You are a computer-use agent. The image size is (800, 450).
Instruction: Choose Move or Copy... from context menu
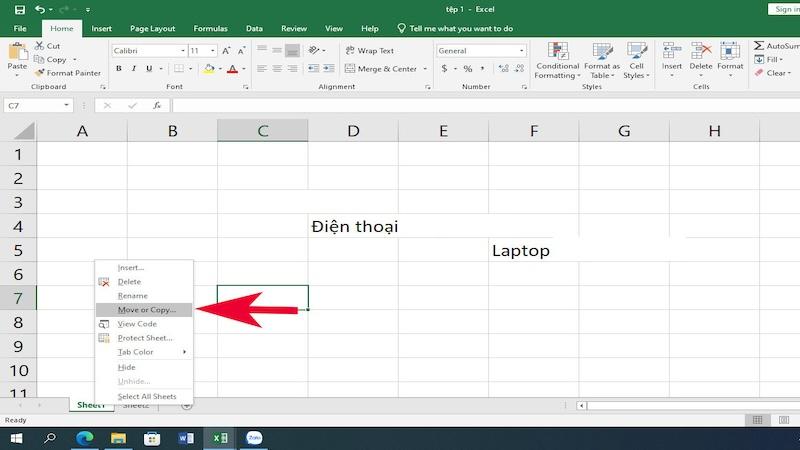144,310
